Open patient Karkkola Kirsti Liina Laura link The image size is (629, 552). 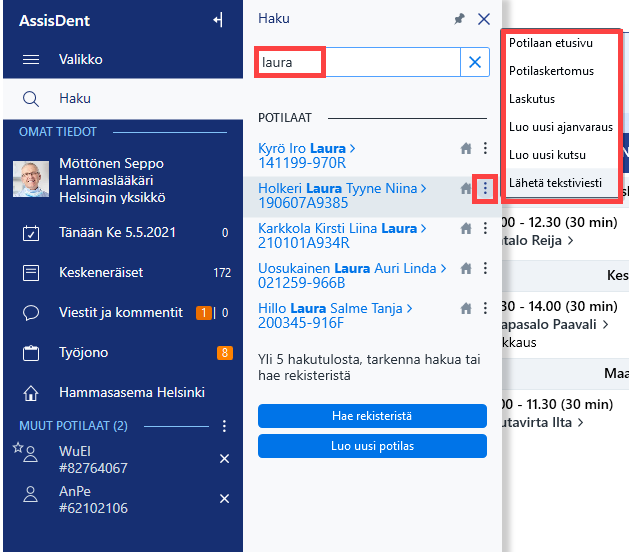click(342, 228)
